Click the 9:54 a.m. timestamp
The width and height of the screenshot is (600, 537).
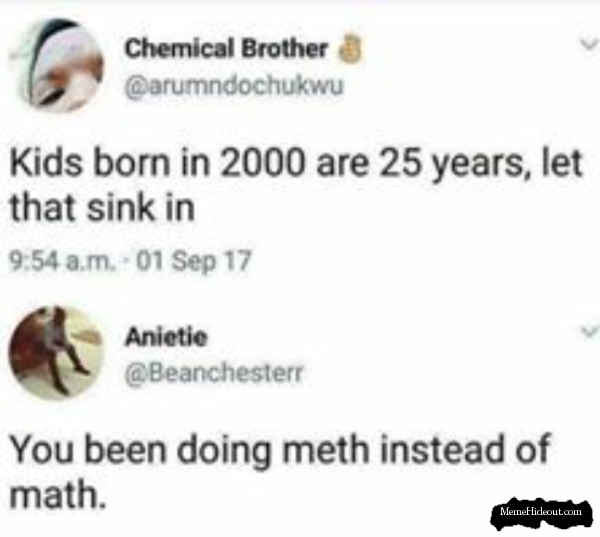(x=61, y=261)
